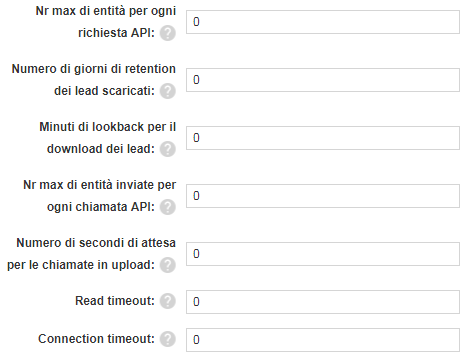This screenshot has height=361, width=468.
Task: Show help for seconds of wait in upload
Action: (167, 265)
